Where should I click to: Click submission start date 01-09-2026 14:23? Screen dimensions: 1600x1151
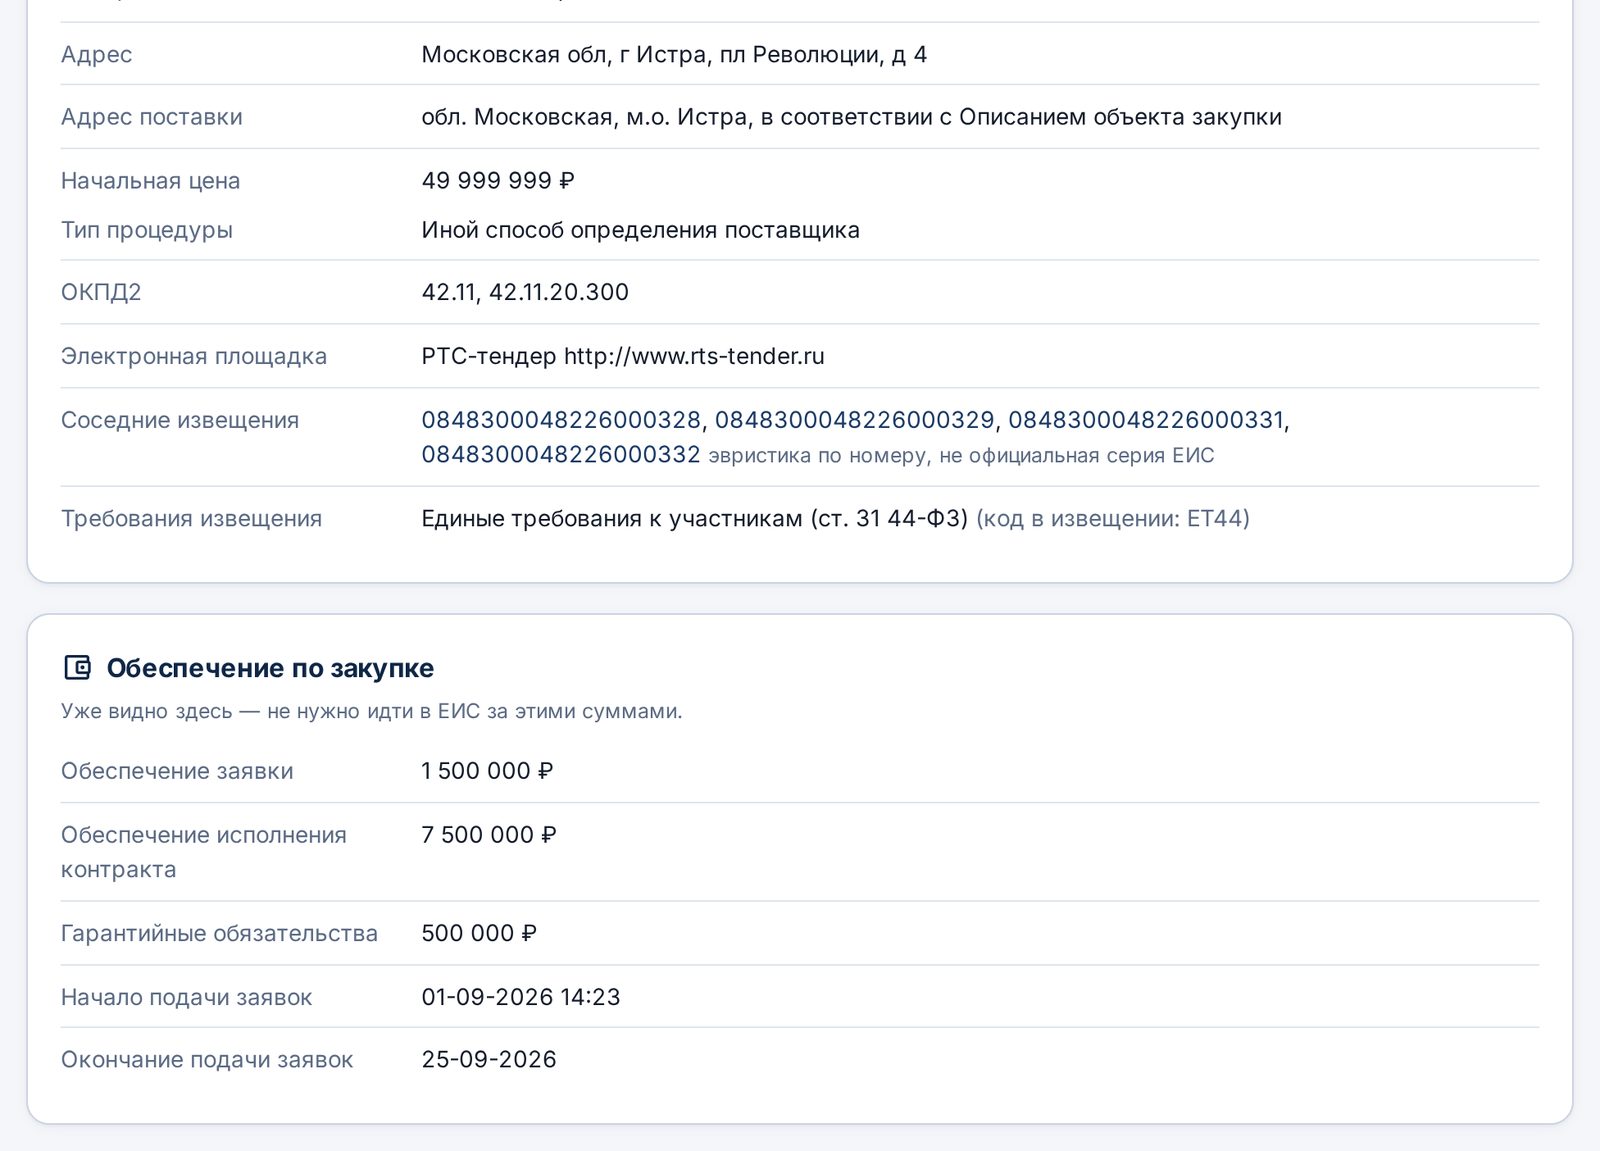click(x=521, y=997)
